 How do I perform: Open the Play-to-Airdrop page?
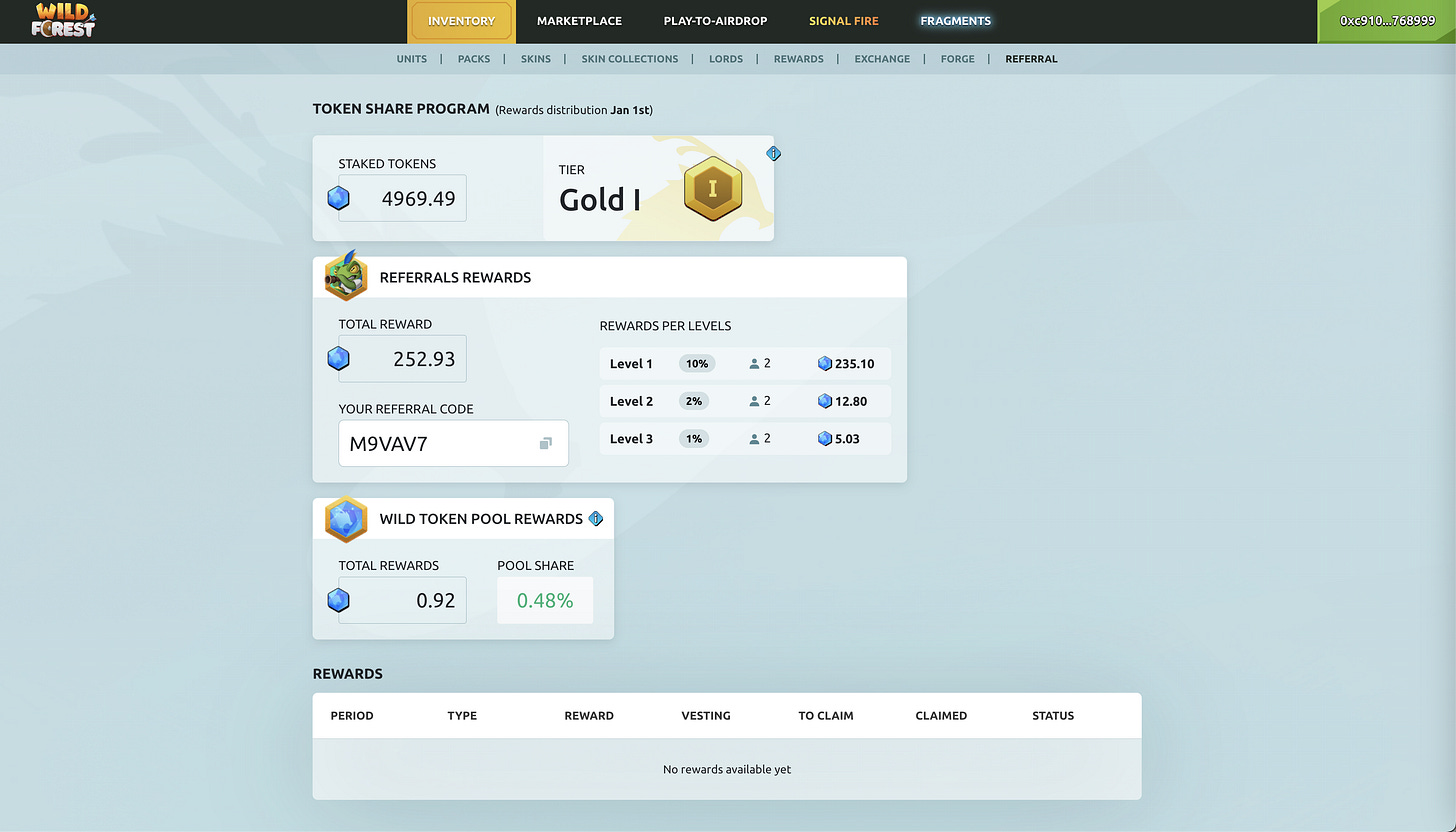[715, 20]
